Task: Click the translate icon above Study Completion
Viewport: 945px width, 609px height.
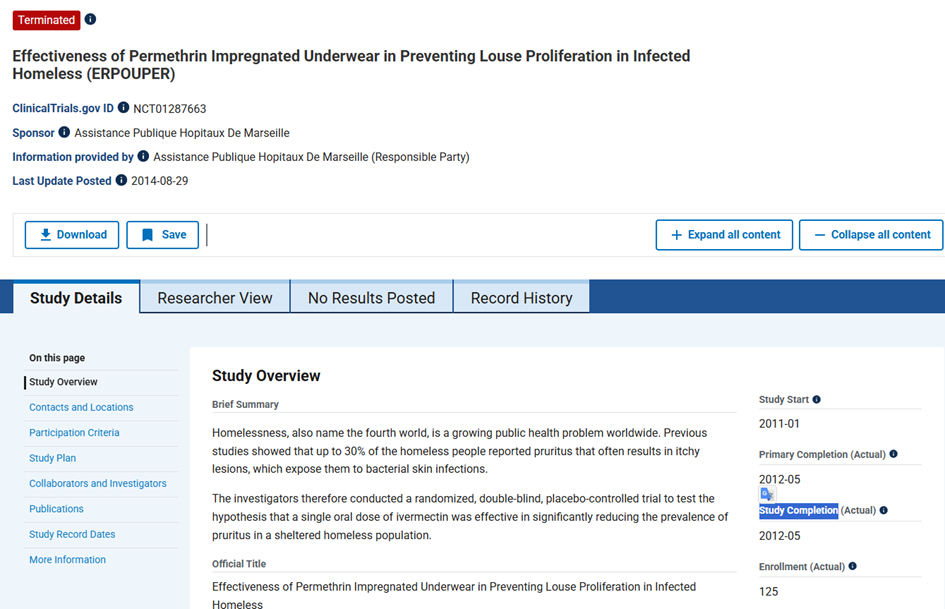Action: tap(767, 494)
